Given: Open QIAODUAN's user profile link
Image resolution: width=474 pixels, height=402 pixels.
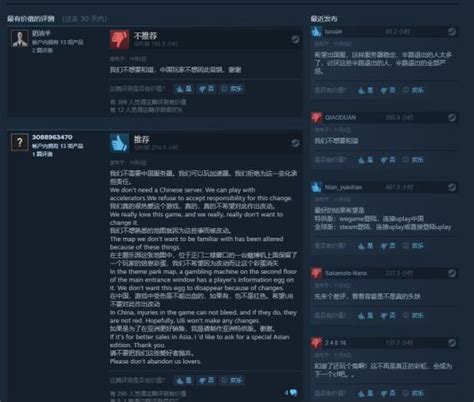Looking at the screenshot, I should 340,117.
